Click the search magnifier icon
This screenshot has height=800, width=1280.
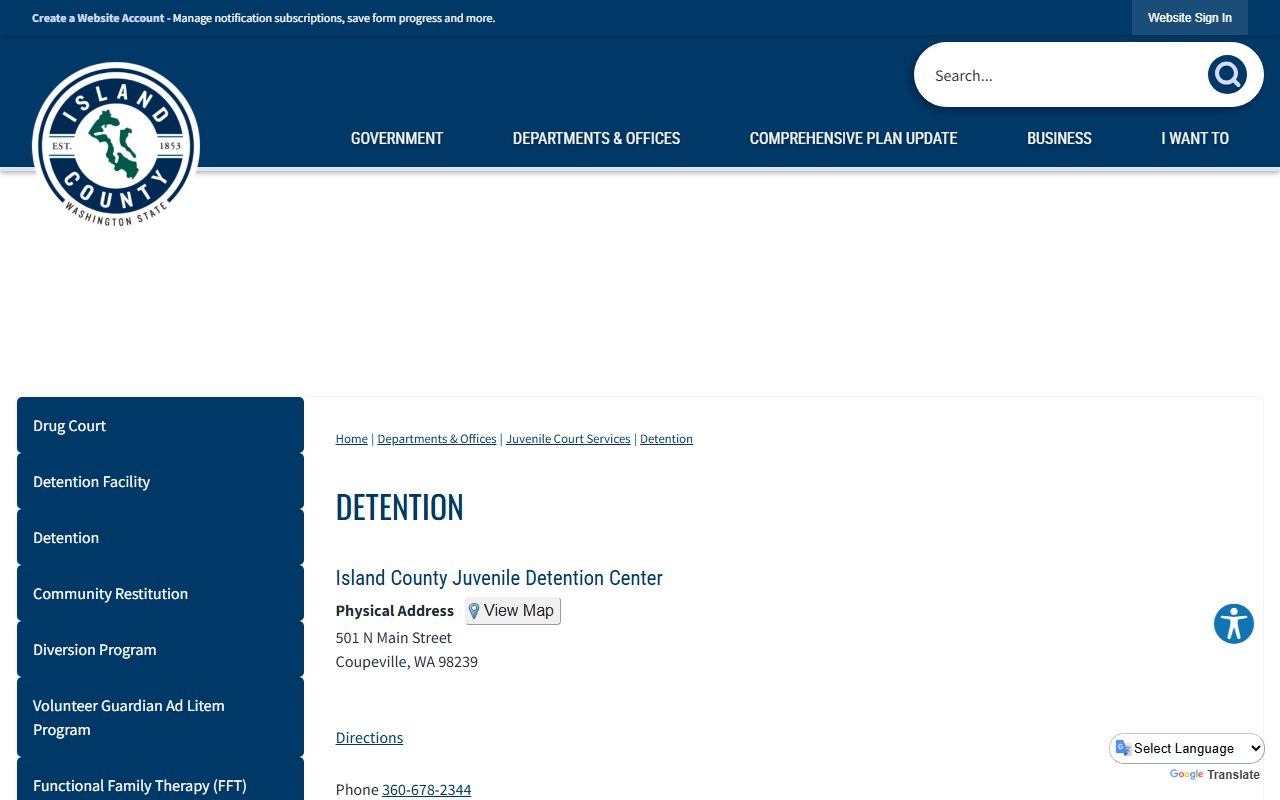[x=1227, y=75]
